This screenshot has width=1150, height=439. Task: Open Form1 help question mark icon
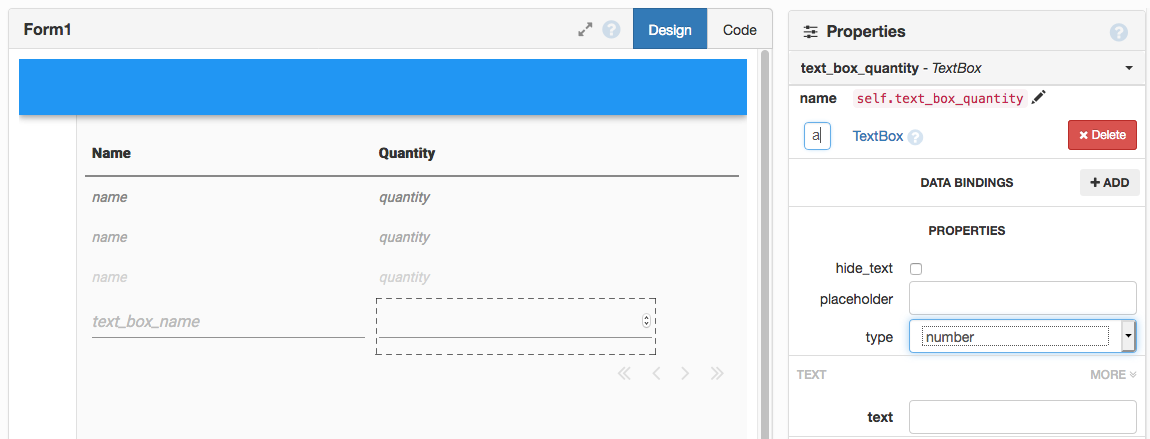612,30
